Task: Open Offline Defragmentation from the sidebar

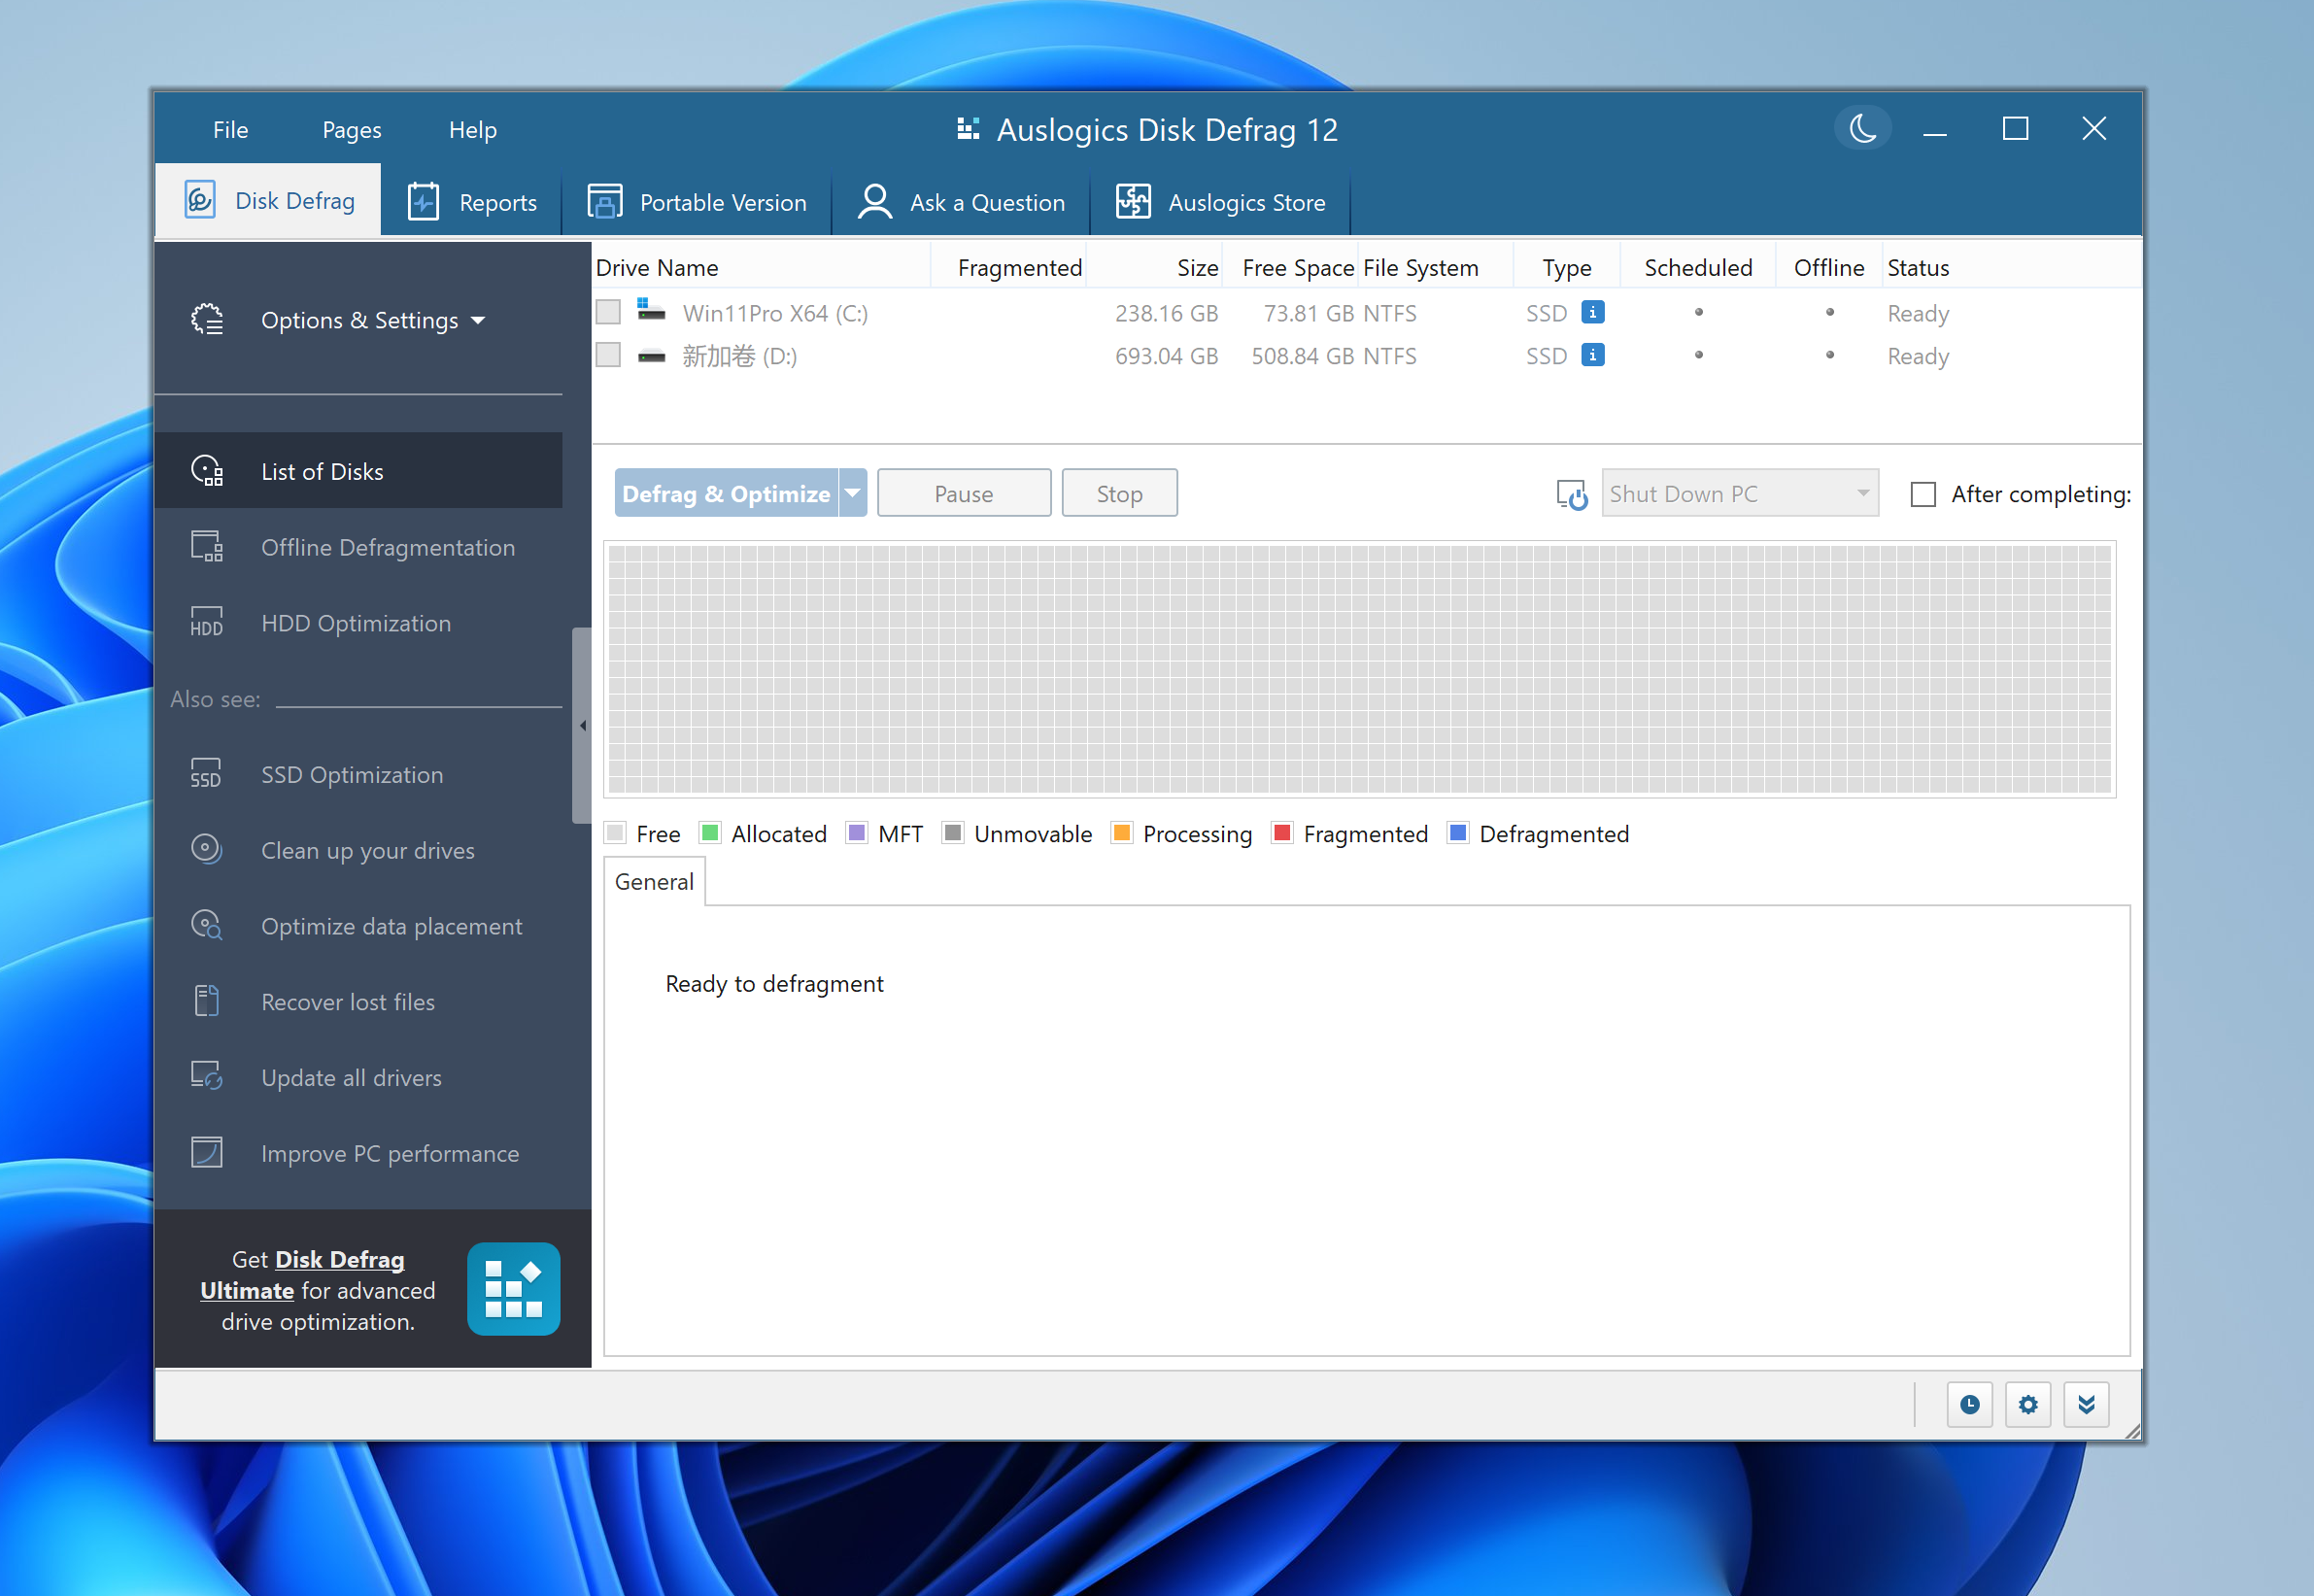Action: coord(388,547)
